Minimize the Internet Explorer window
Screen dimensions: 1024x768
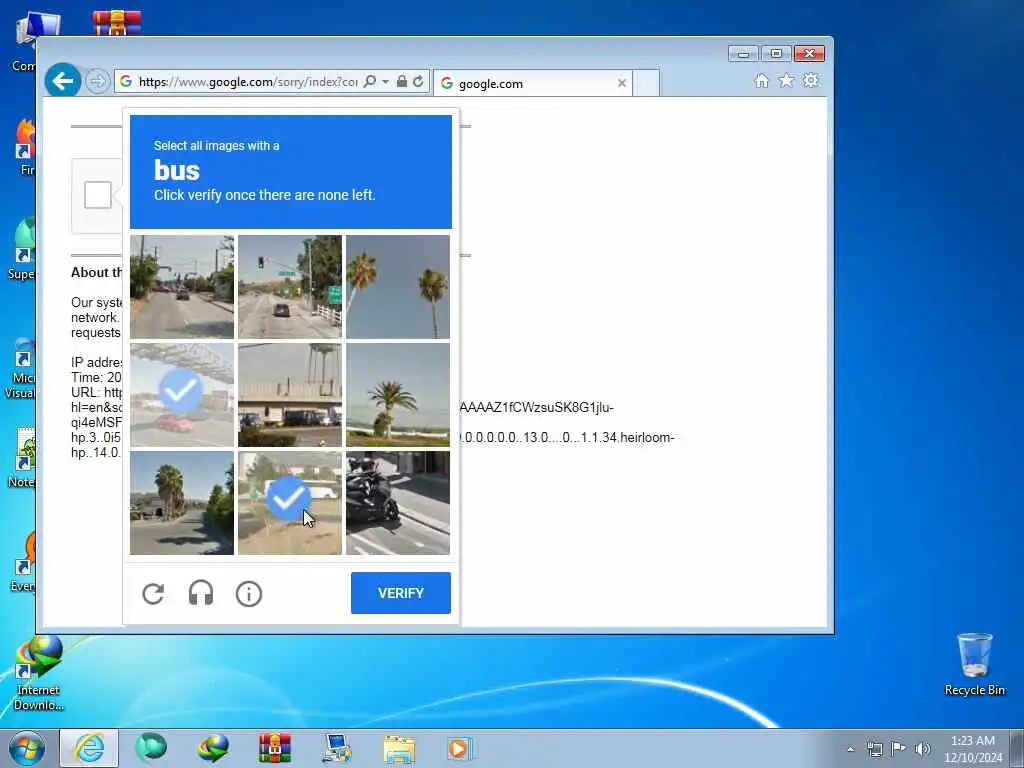pos(743,54)
